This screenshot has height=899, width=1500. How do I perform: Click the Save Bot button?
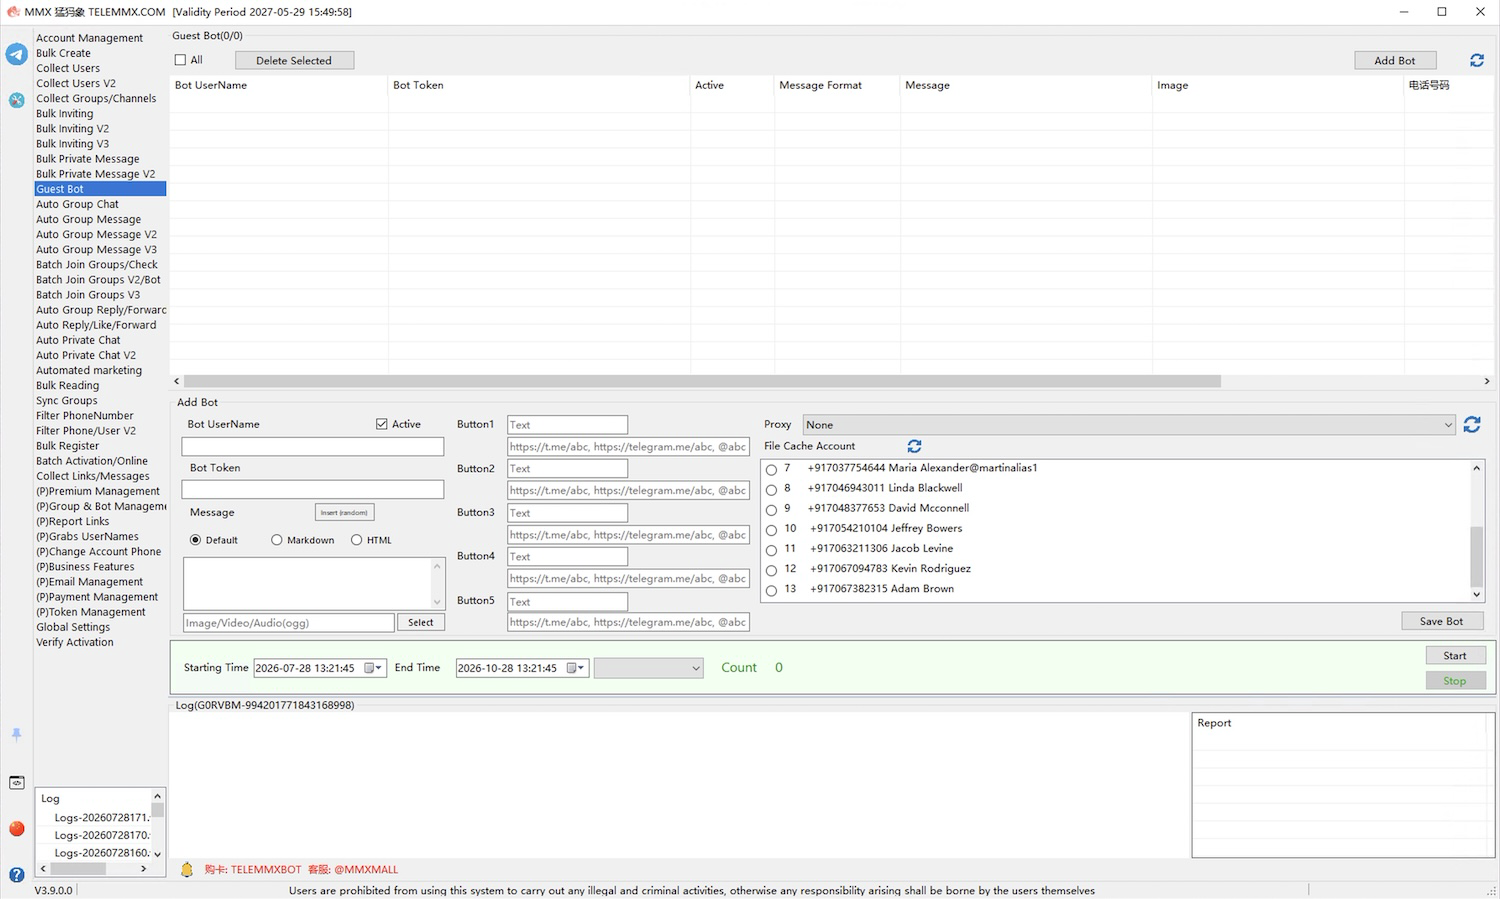(x=1441, y=621)
